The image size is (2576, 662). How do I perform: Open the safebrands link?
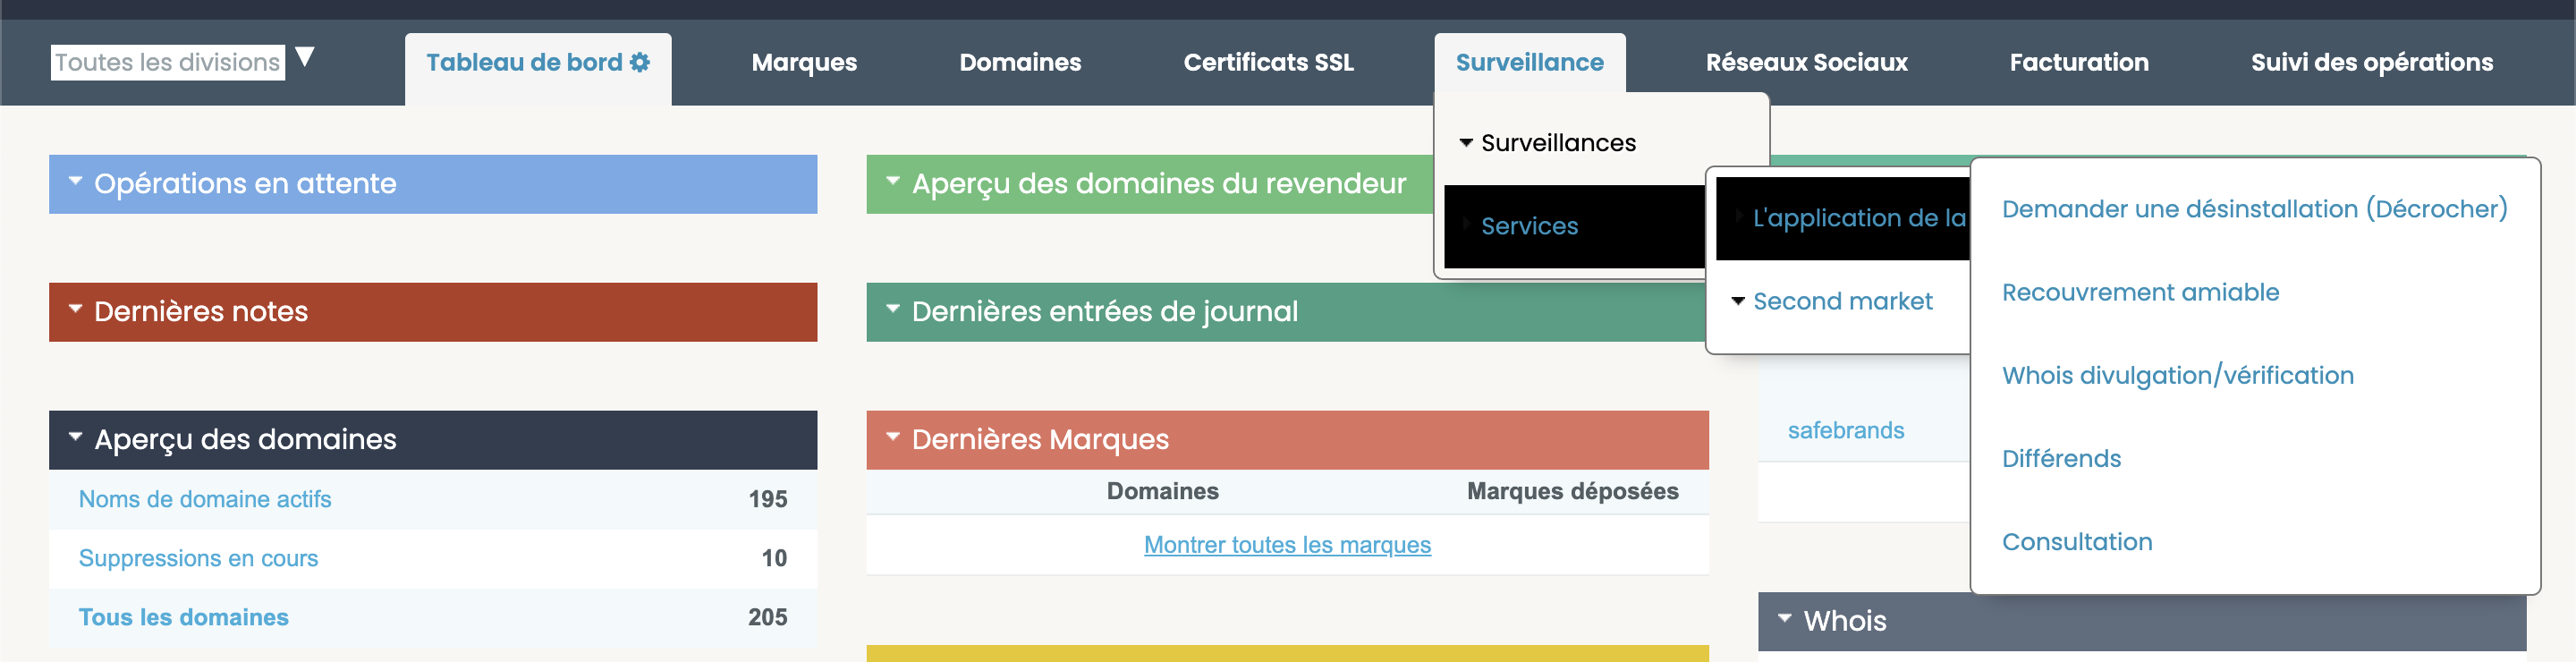pyautogui.click(x=1845, y=430)
